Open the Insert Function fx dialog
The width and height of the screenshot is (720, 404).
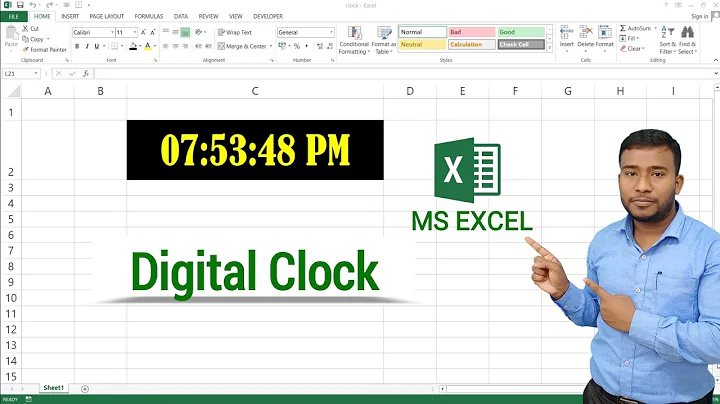pos(86,73)
